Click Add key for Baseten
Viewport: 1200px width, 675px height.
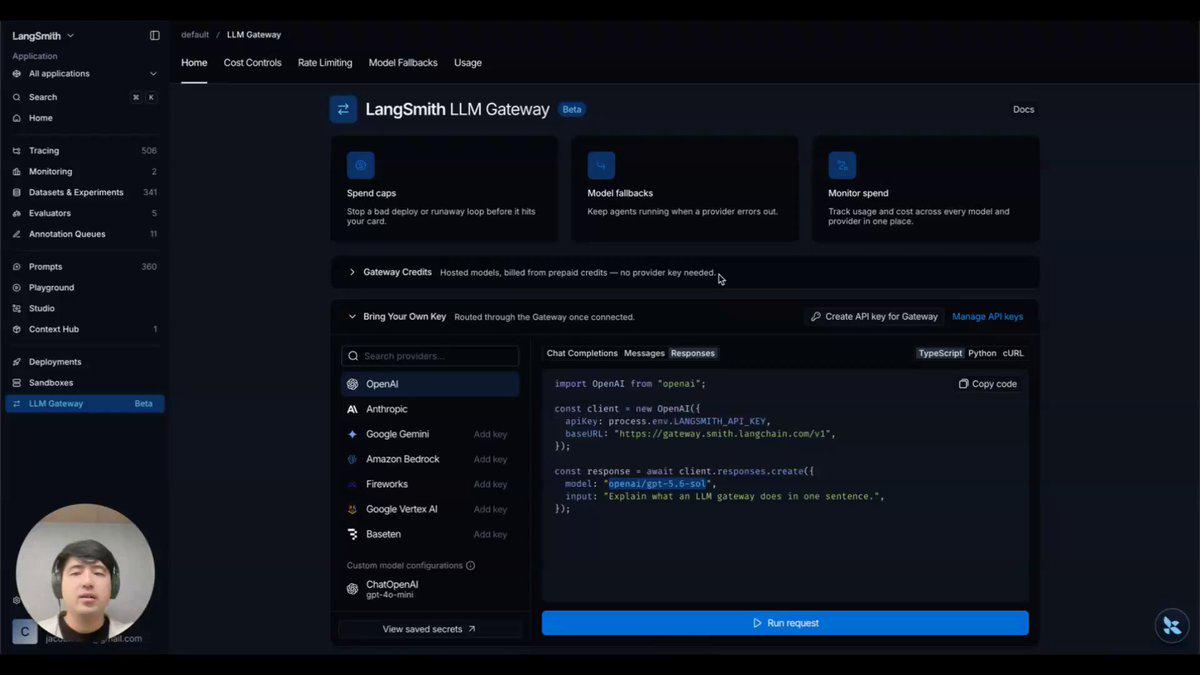click(490, 534)
